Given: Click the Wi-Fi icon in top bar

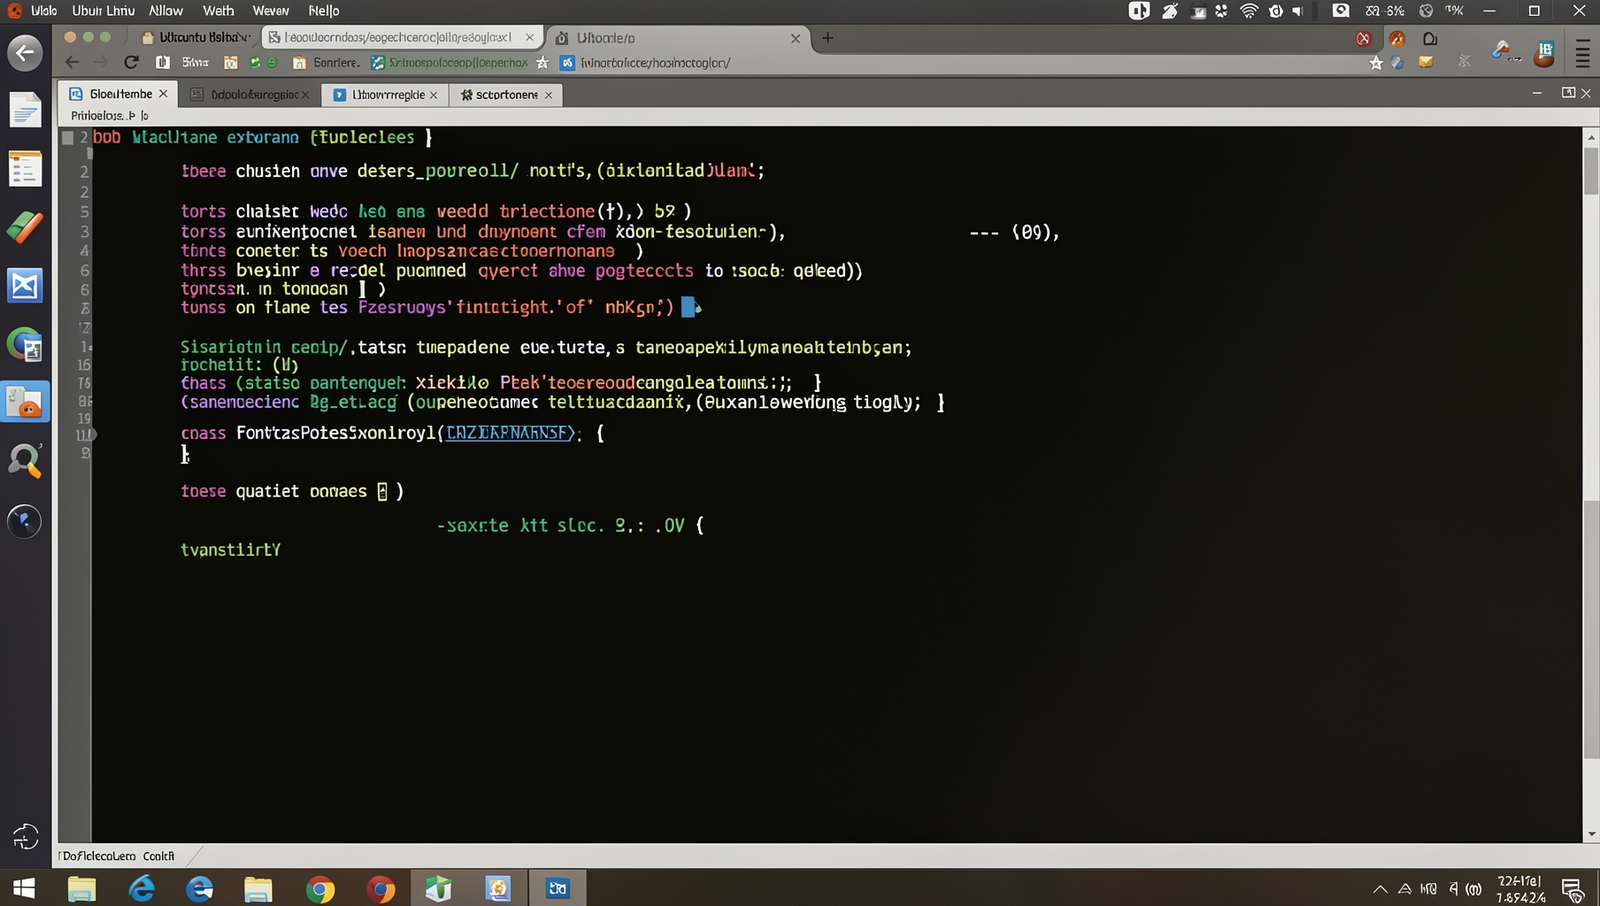Looking at the screenshot, I should (x=1248, y=11).
